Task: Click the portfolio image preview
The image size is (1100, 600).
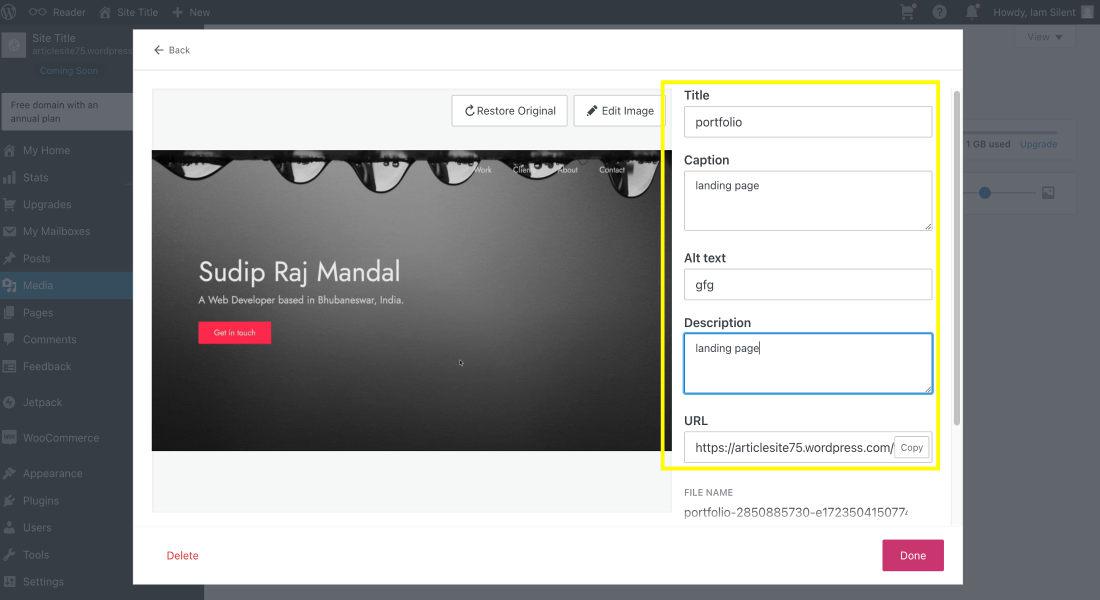Action: click(412, 300)
